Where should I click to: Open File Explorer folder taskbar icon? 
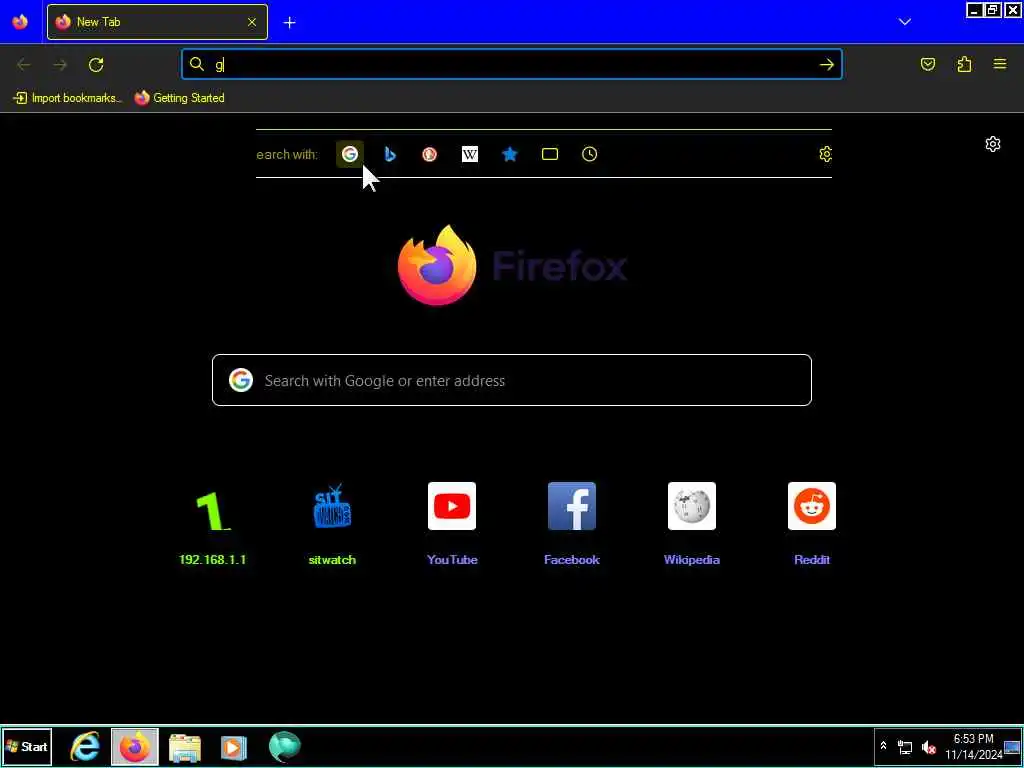point(185,746)
